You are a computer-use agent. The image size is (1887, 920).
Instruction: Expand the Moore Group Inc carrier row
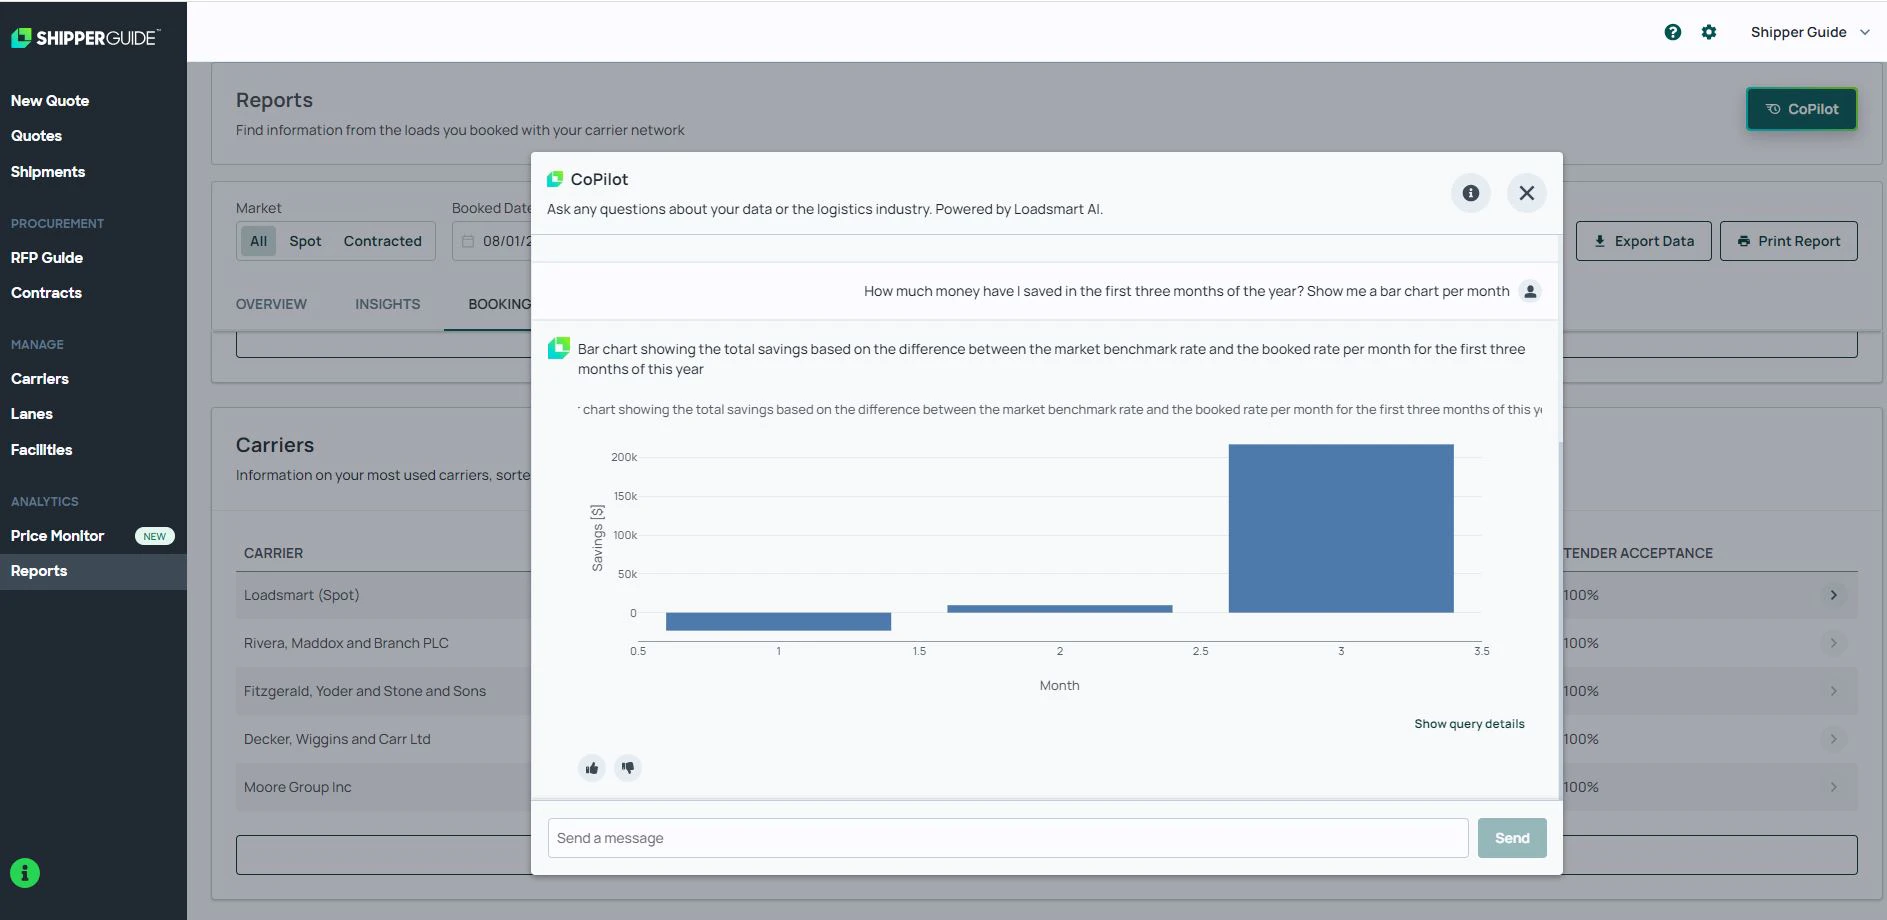click(x=1833, y=787)
